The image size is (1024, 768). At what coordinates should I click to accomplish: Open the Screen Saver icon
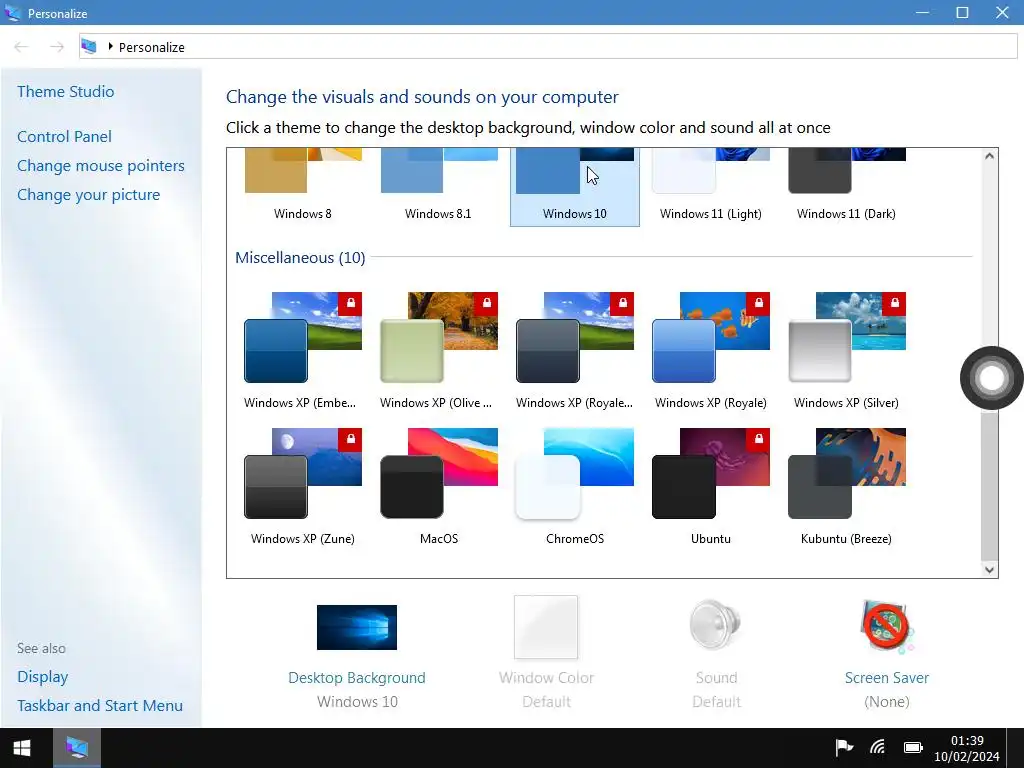tap(887, 626)
